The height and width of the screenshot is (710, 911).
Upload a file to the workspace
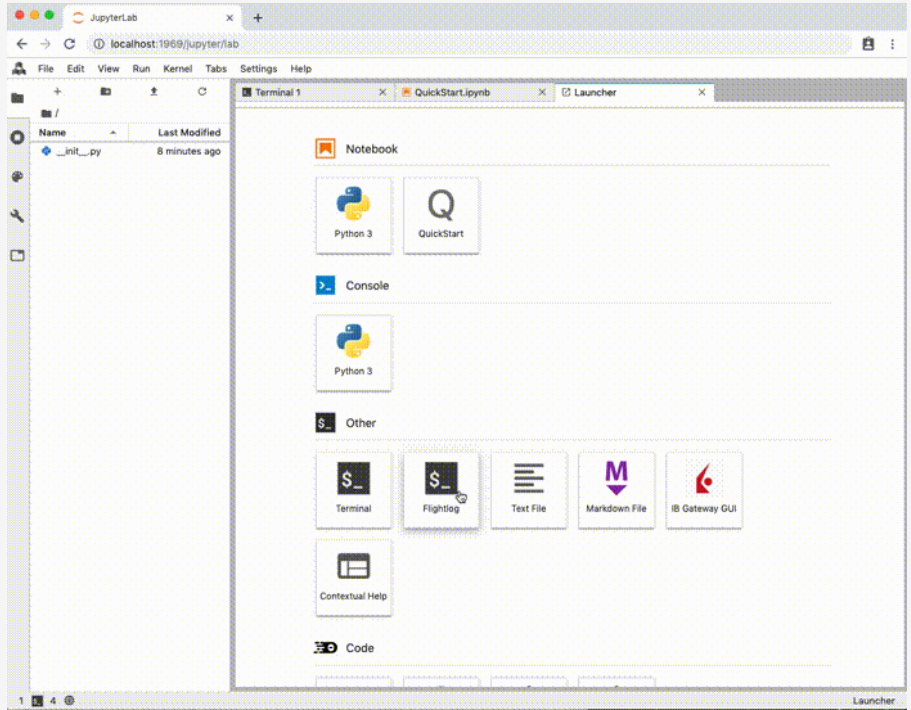153,91
